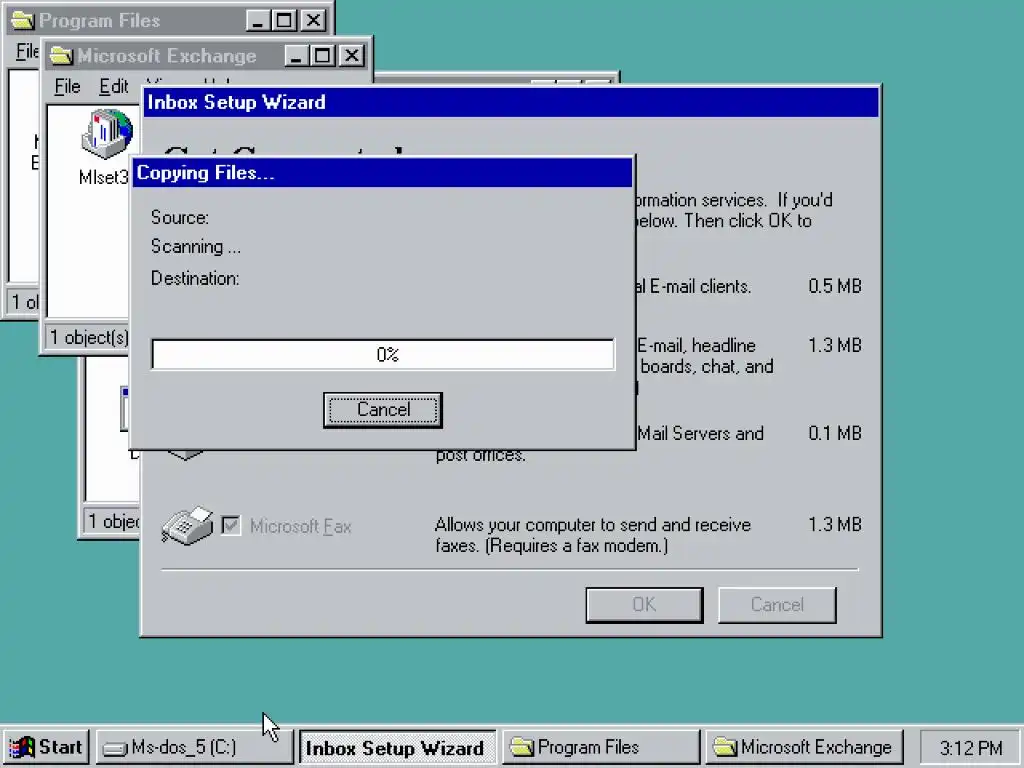Switch to Program Files taskbar button

tap(601, 747)
